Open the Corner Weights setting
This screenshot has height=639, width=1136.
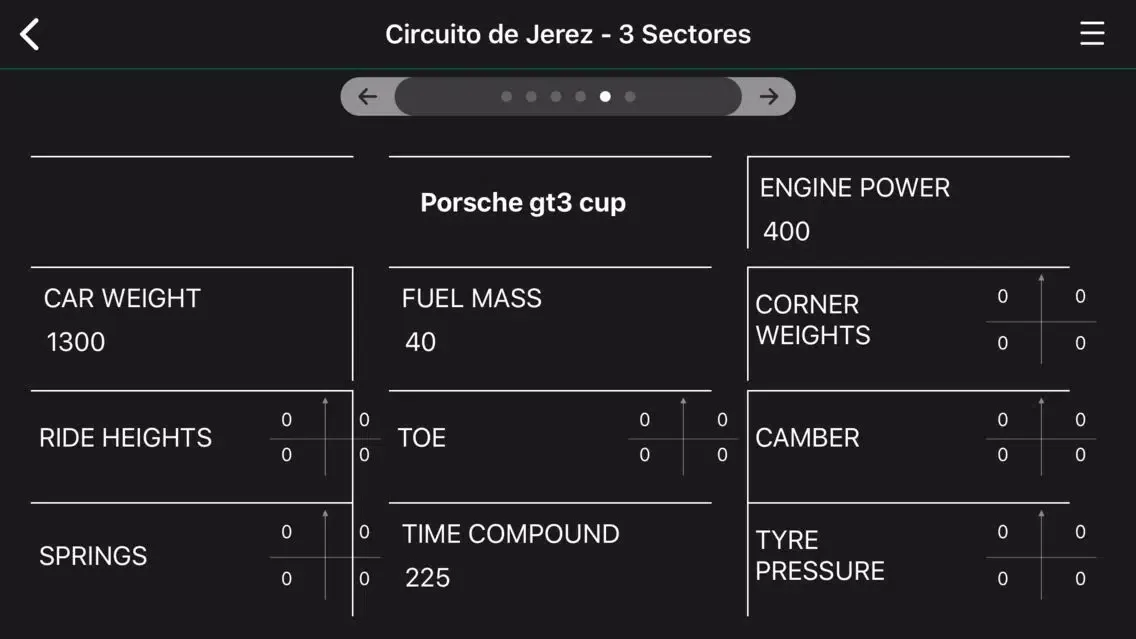[x=813, y=320]
